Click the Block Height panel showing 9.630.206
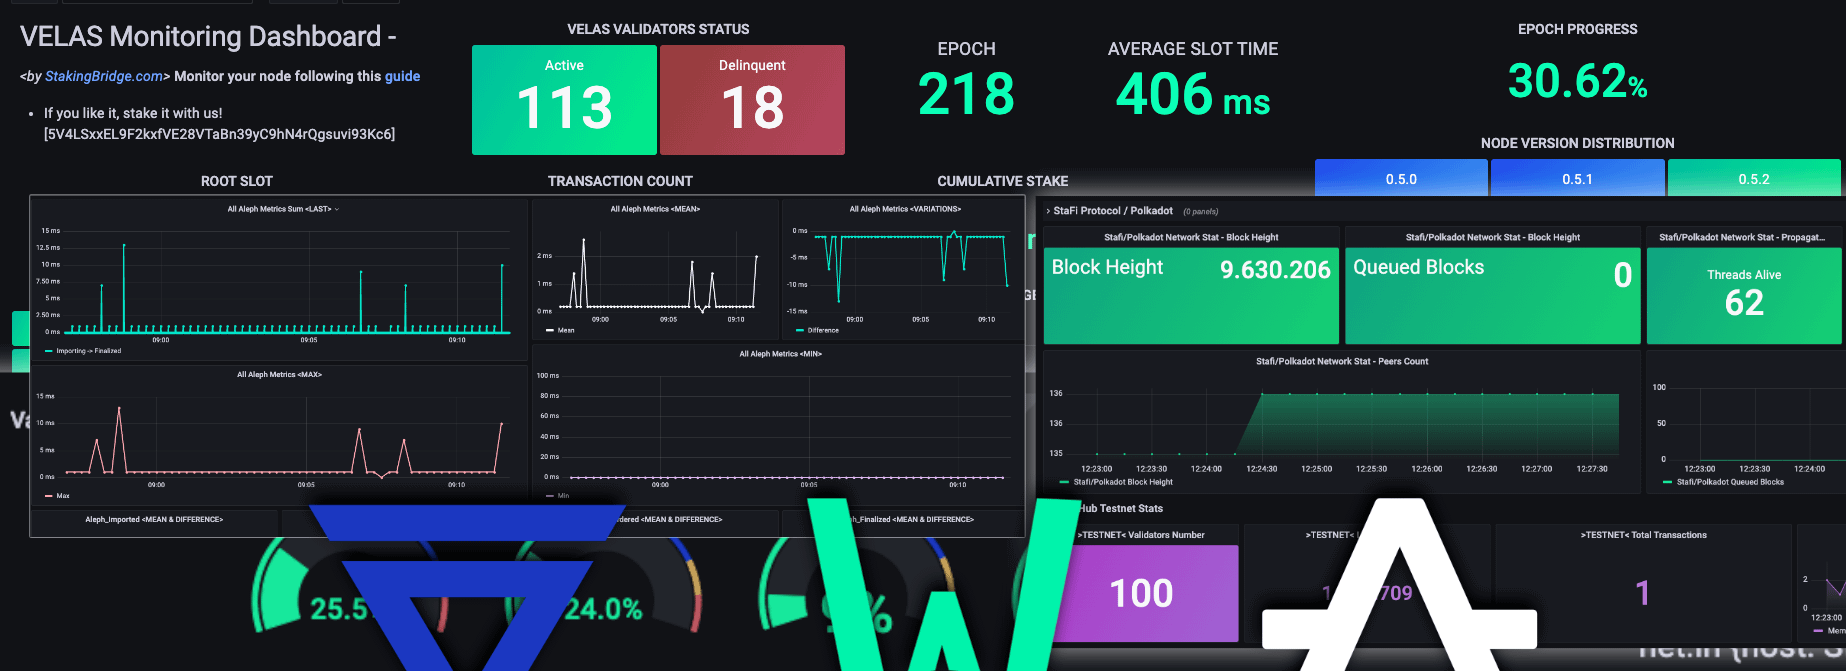Viewport: 1846px width, 671px height. pyautogui.click(x=1191, y=296)
